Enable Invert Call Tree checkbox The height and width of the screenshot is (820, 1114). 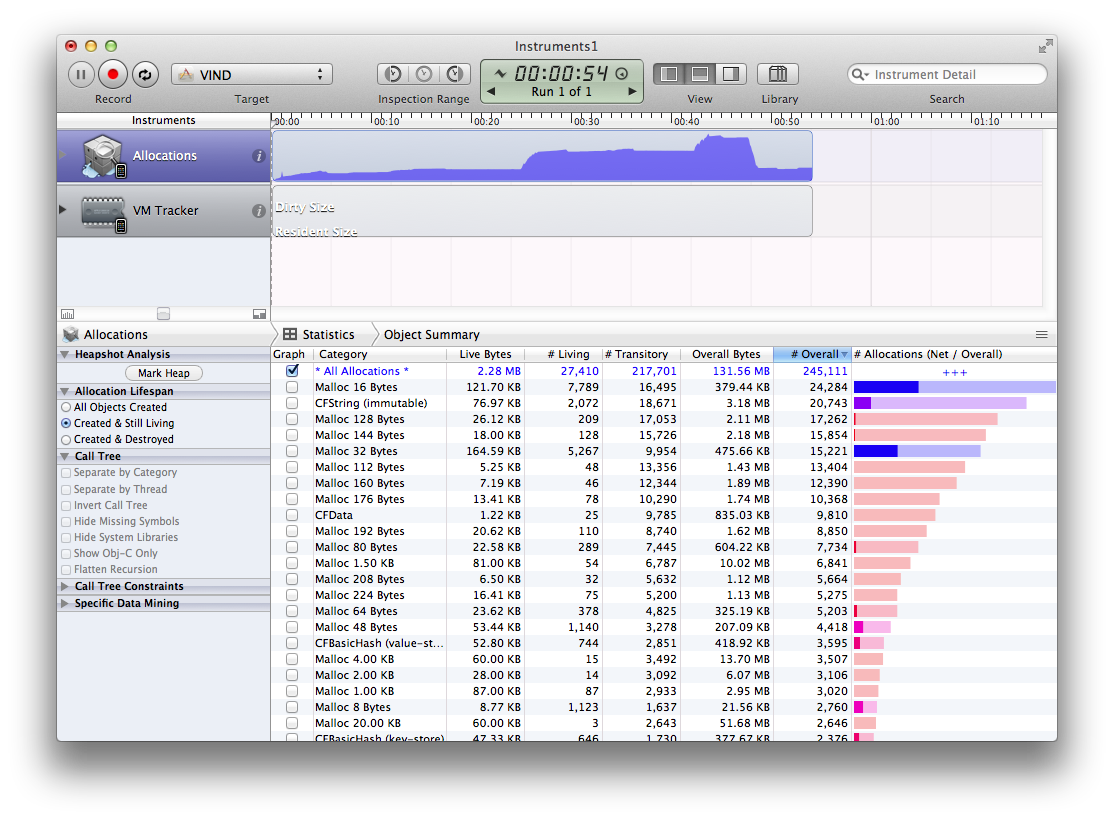(66, 505)
